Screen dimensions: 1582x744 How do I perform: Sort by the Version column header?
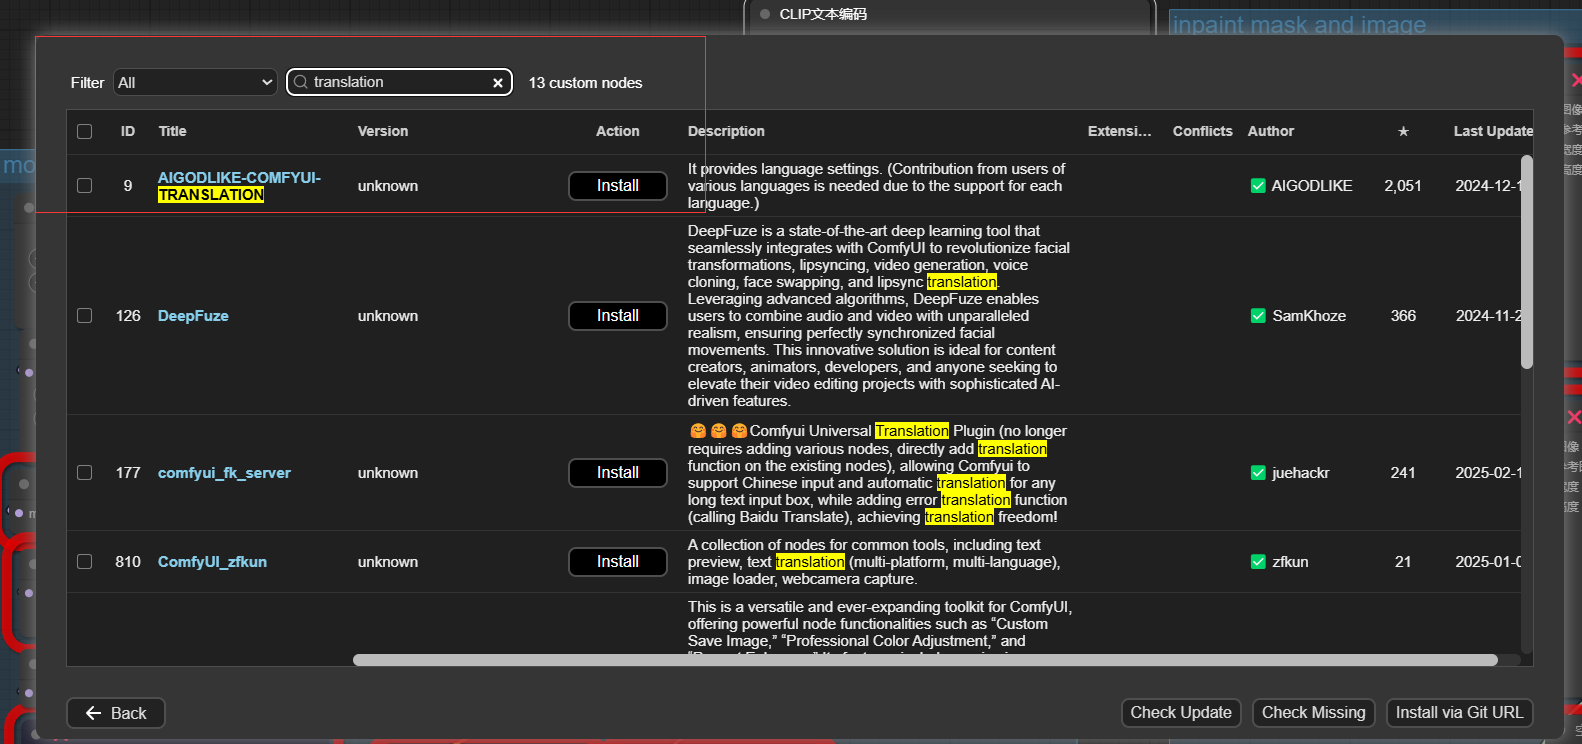(383, 131)
